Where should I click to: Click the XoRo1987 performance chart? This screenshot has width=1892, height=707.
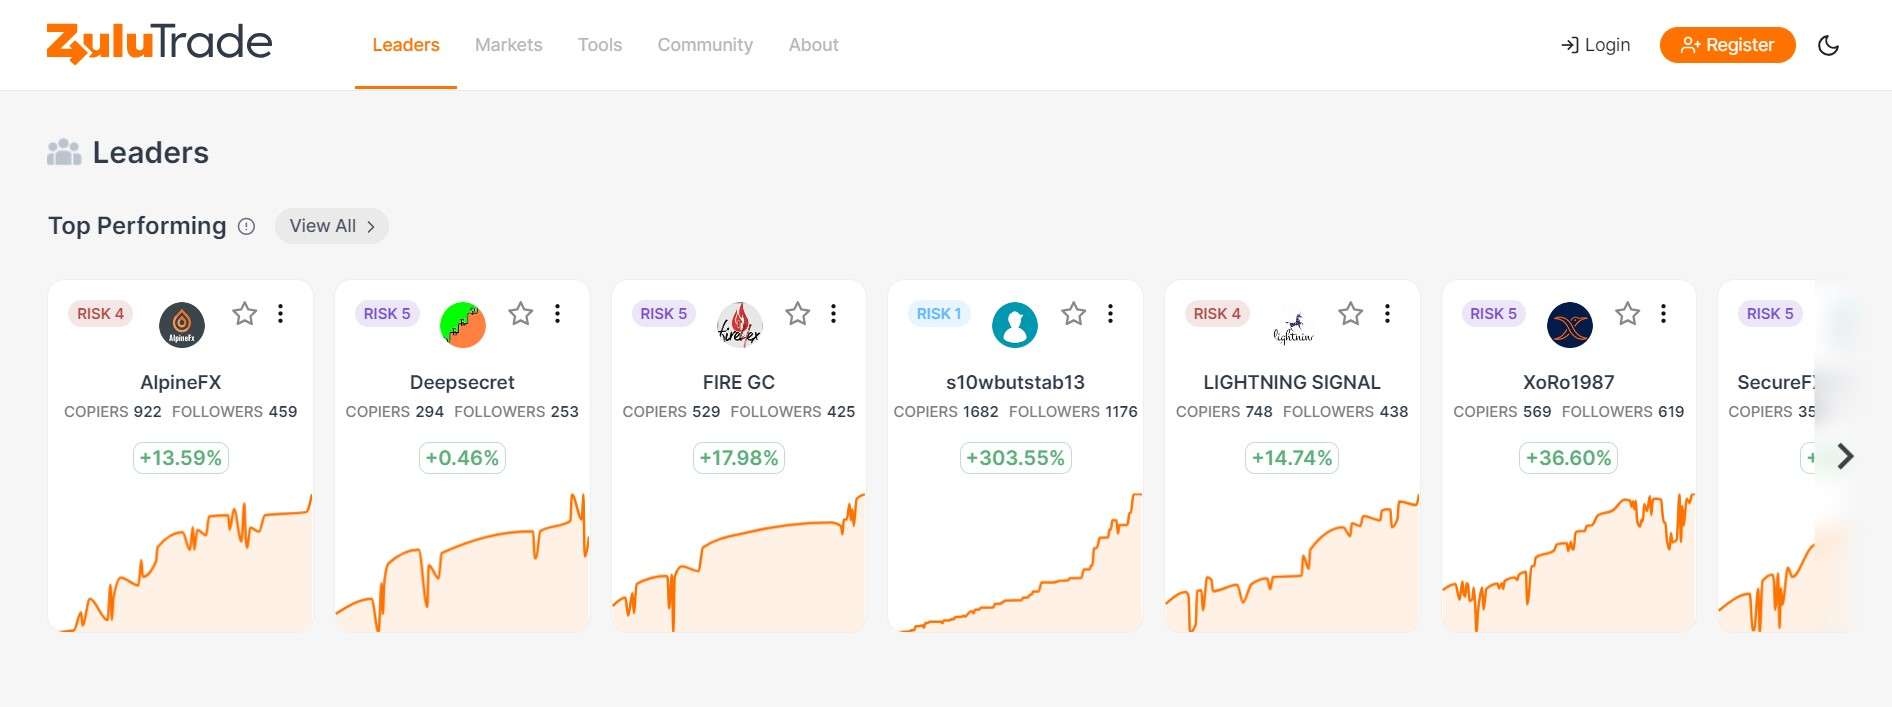1569,562
